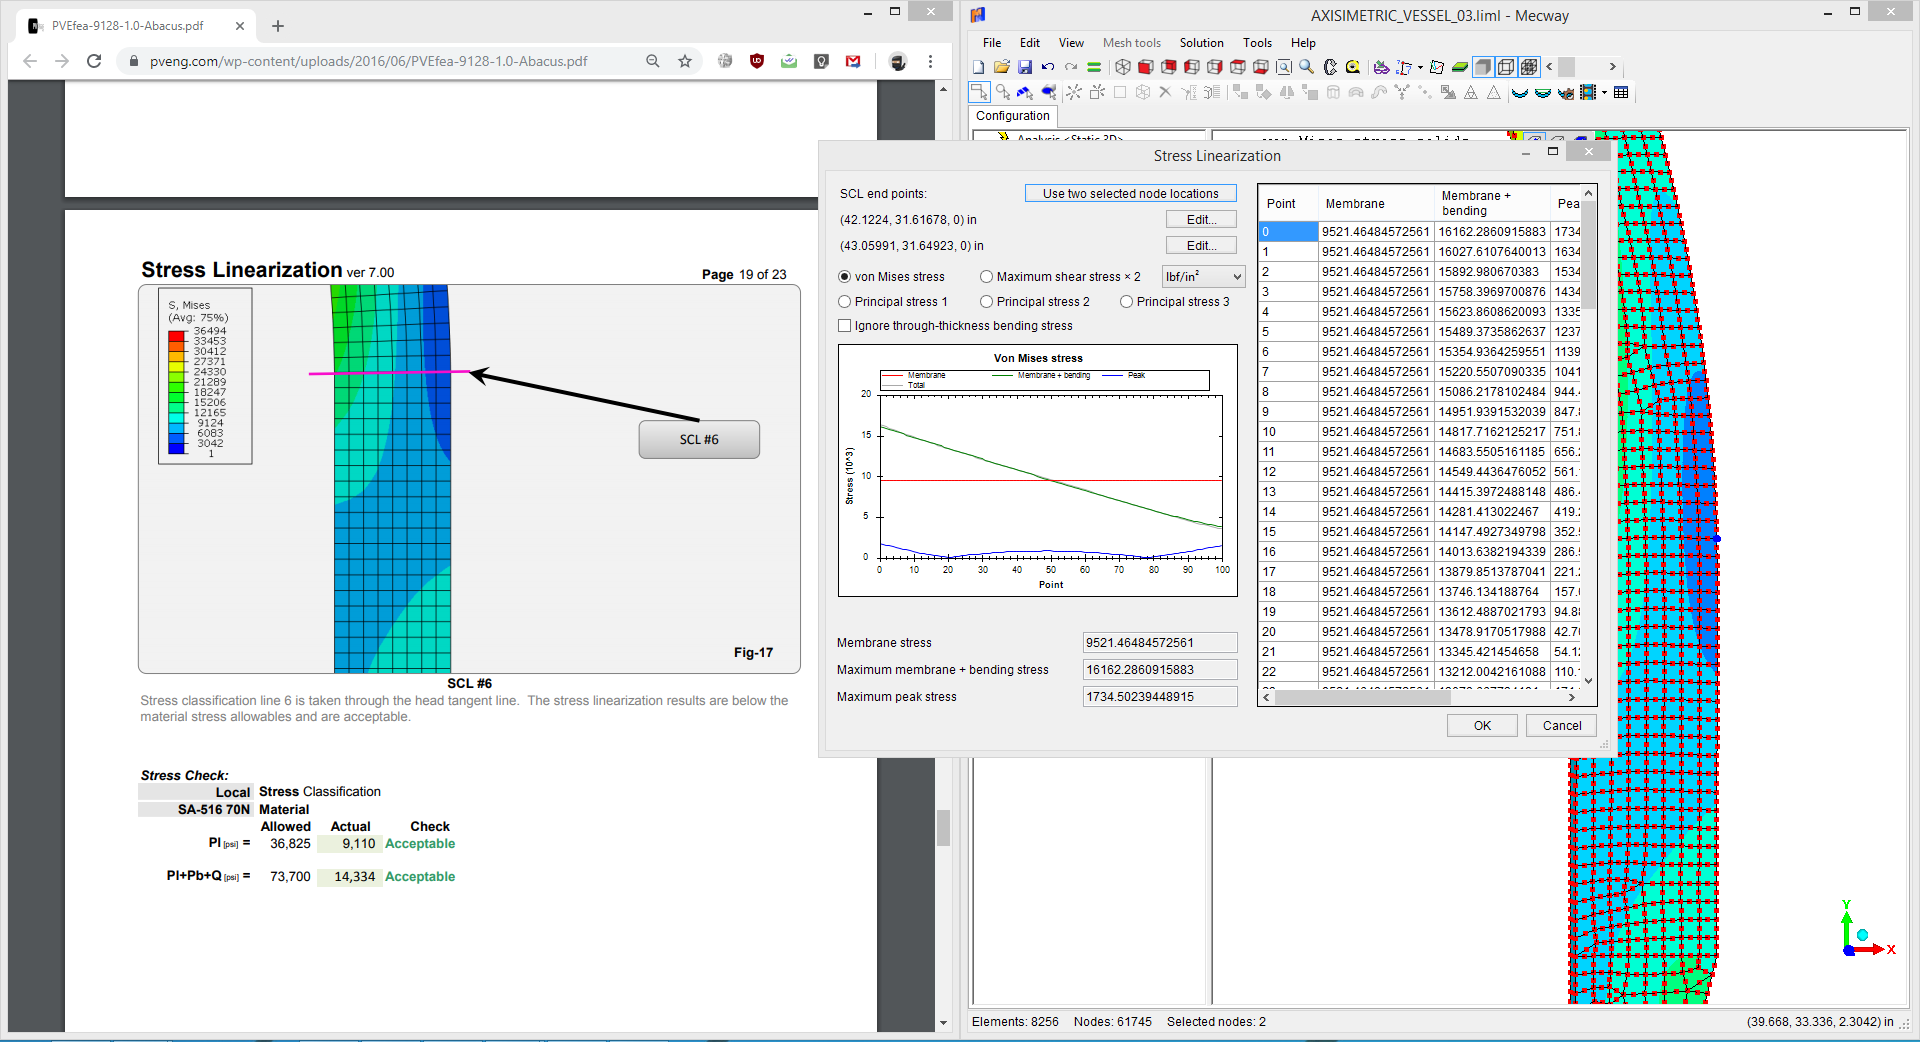Click Use two selected node locations button

tap(1130, 194)
